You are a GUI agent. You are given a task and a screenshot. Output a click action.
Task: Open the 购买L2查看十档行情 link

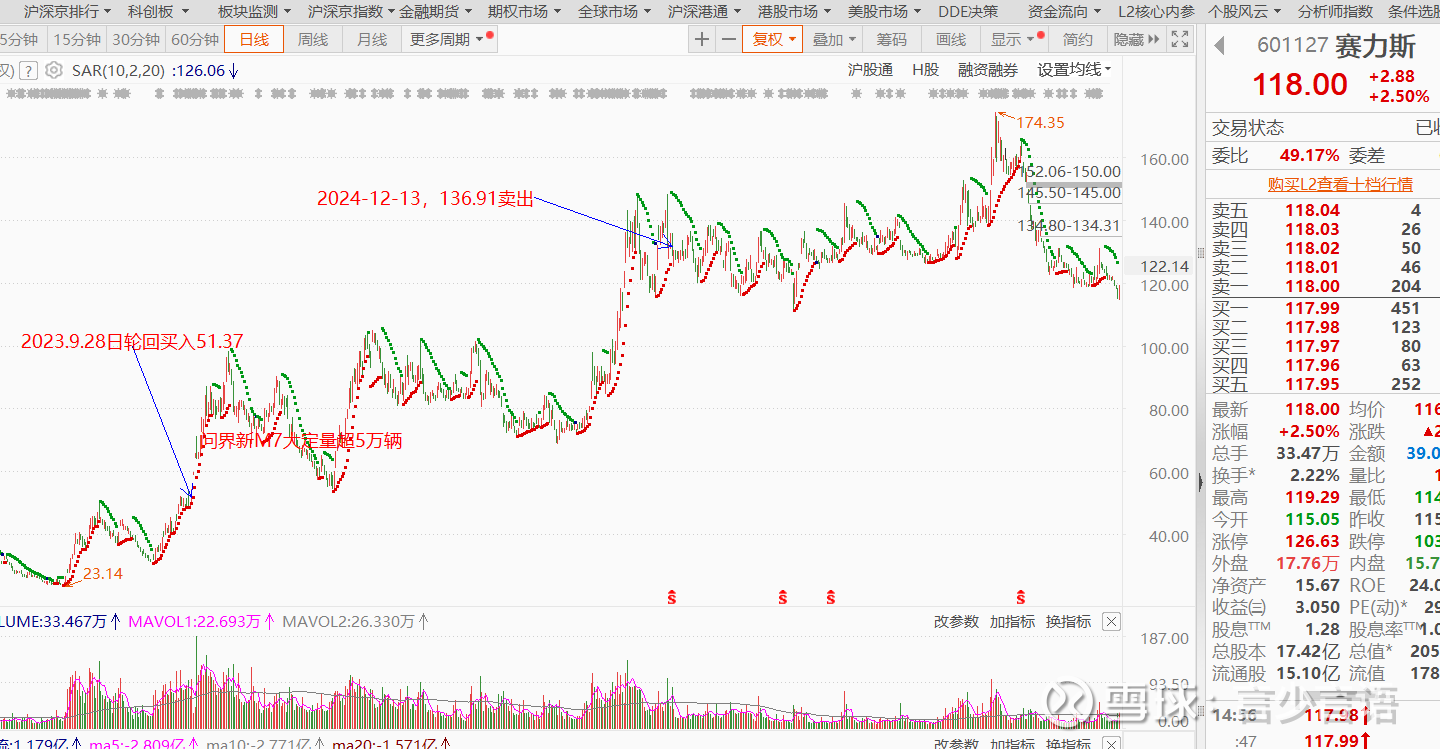1340,184
